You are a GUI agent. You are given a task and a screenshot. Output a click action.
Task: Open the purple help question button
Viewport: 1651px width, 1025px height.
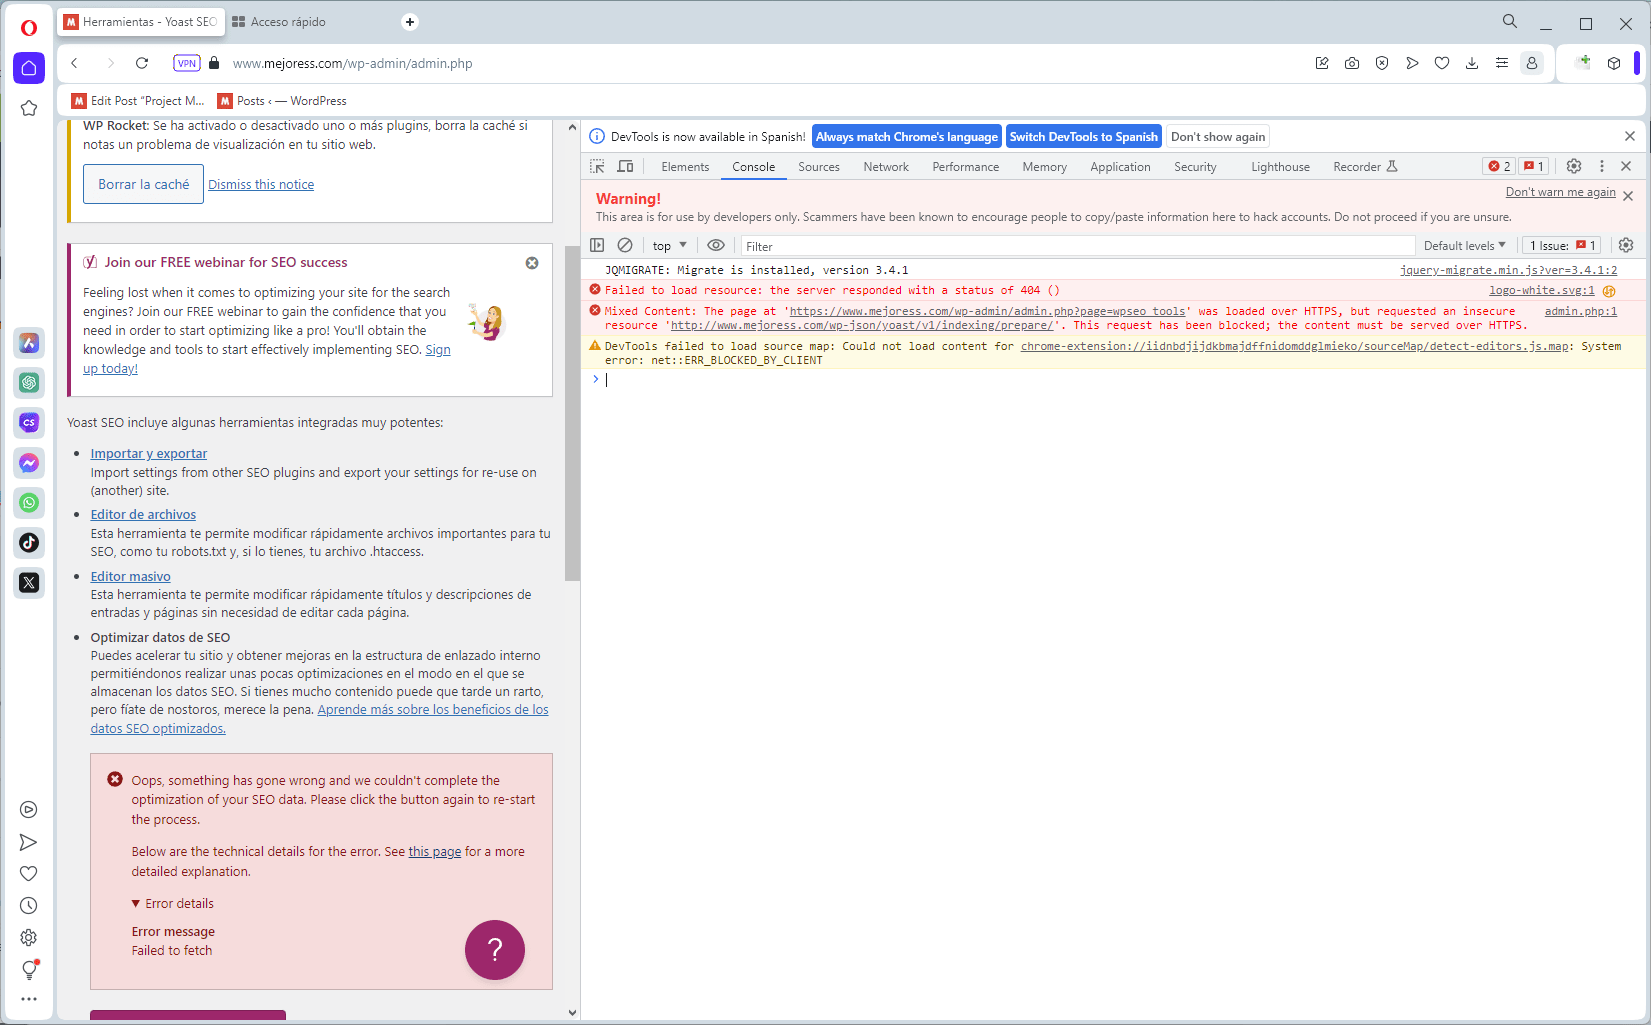495,950
